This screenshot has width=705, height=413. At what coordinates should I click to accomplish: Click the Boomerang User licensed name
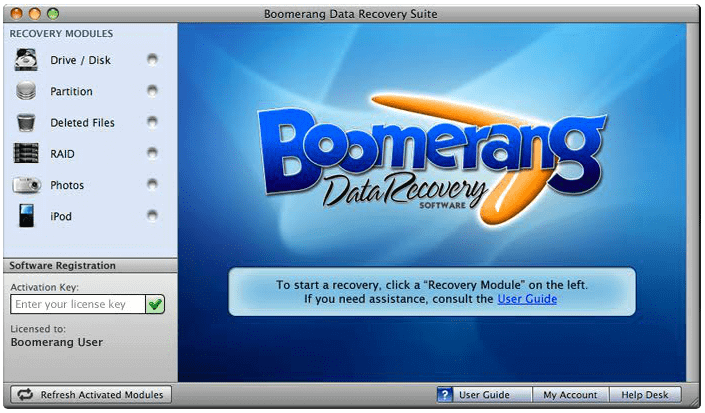57,342
